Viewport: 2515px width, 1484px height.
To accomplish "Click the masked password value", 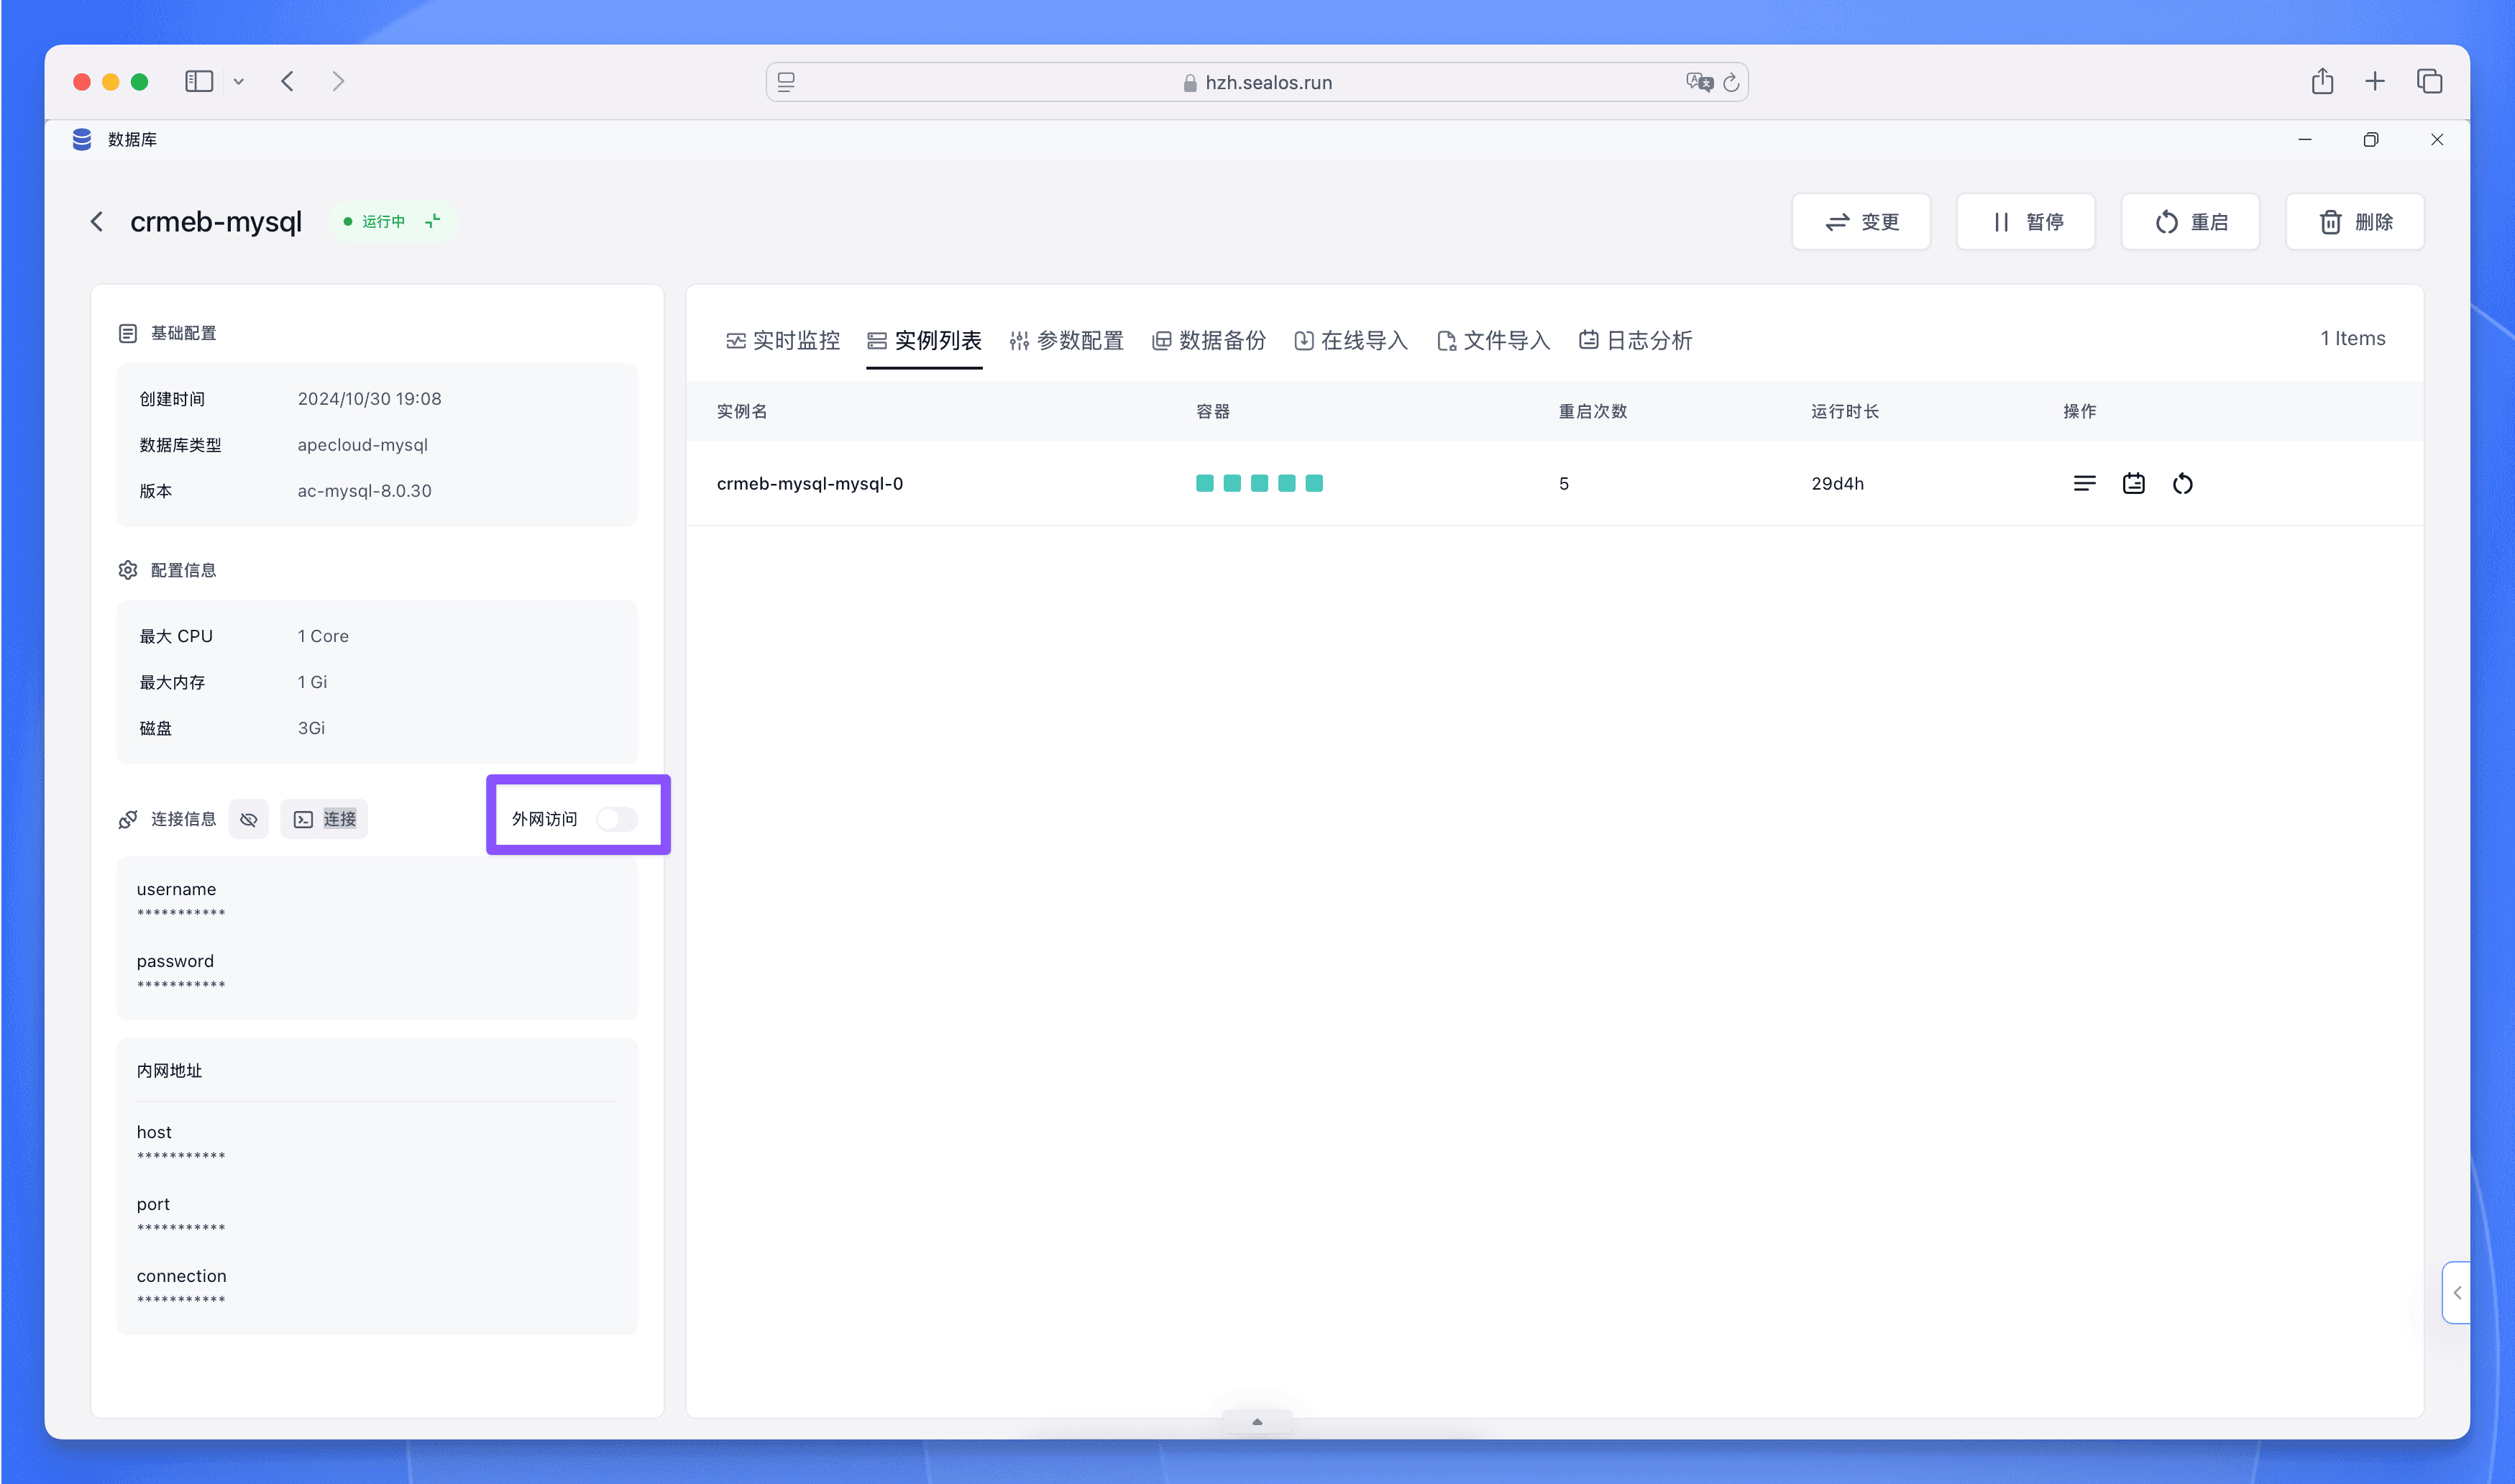I will click(181, 985).
